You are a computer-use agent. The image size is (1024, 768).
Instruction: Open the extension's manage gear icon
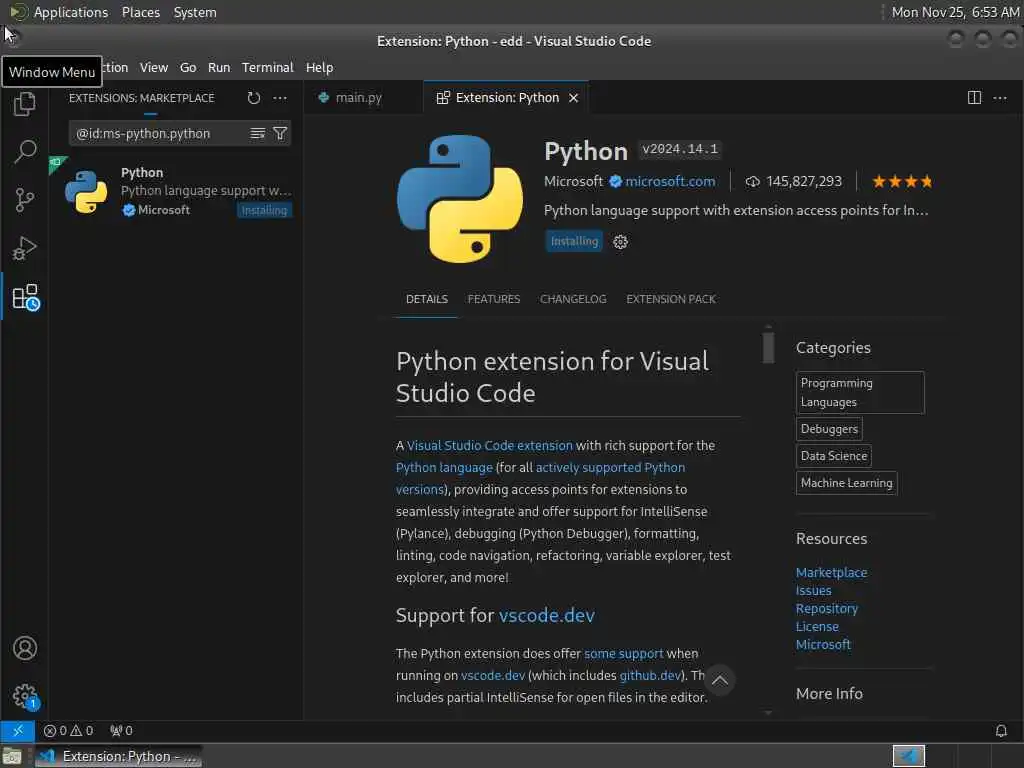pos(620,242)
